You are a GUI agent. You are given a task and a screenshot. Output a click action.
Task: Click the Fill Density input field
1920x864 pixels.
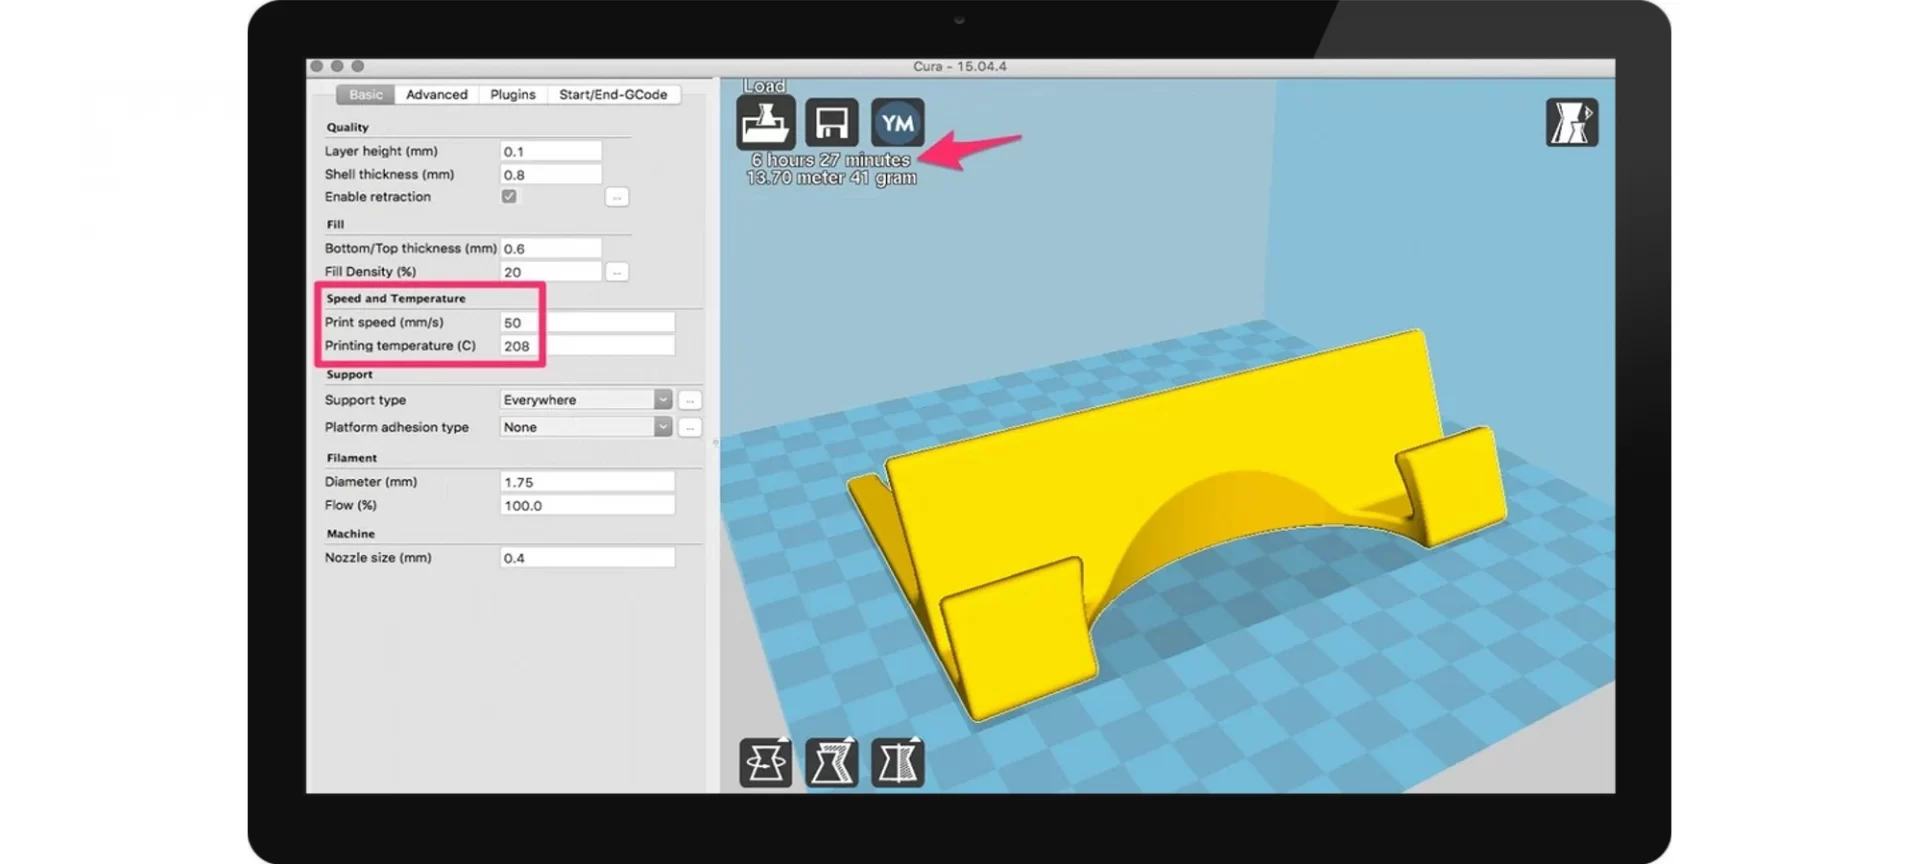point(551,272)
